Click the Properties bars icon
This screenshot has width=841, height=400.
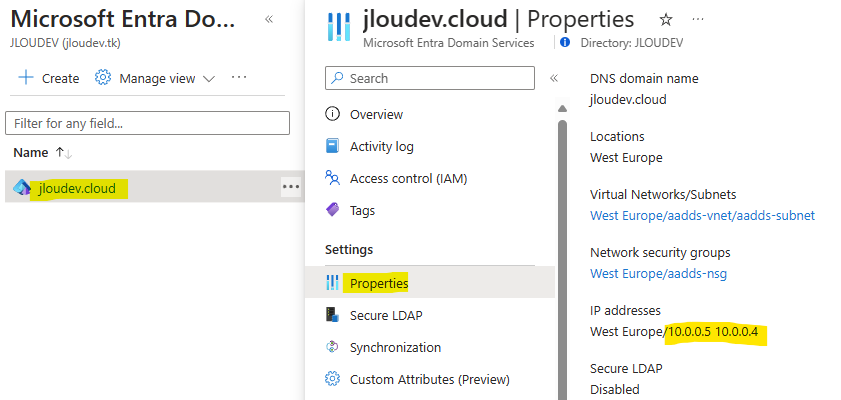coord(333,283)
